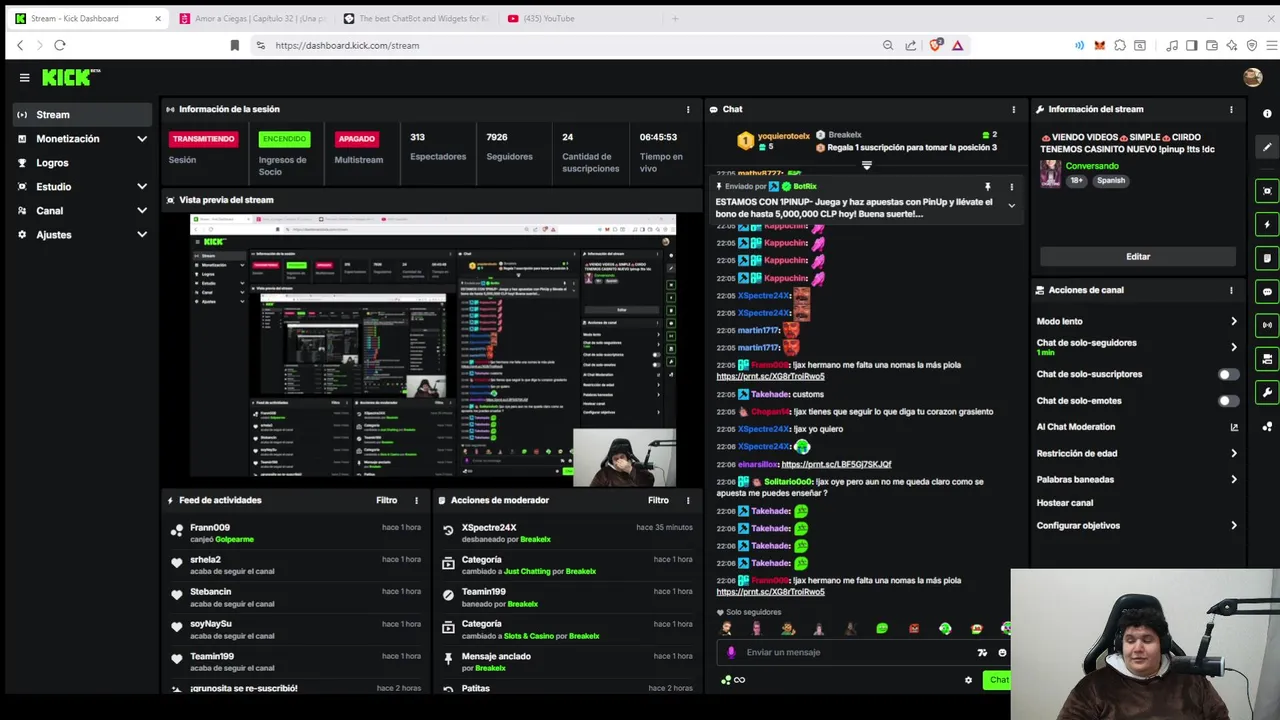This screenshot has width=1280, height=720.
Task: Click Hostear canal
Action: click(1065, 503)
